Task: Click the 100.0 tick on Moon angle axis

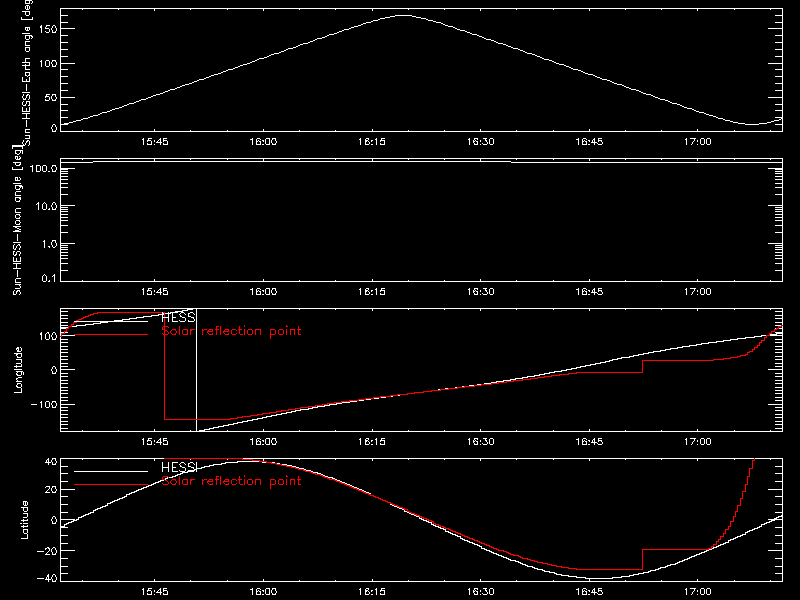Action: click(43, 168)
